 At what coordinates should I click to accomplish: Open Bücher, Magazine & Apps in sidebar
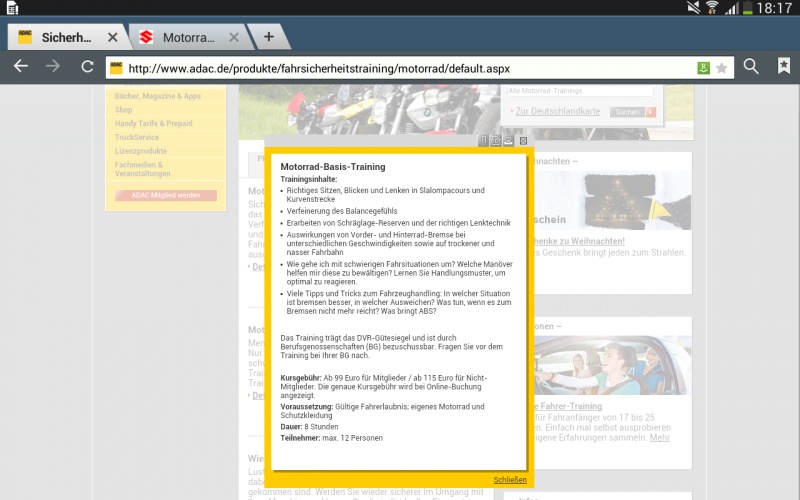158,96
